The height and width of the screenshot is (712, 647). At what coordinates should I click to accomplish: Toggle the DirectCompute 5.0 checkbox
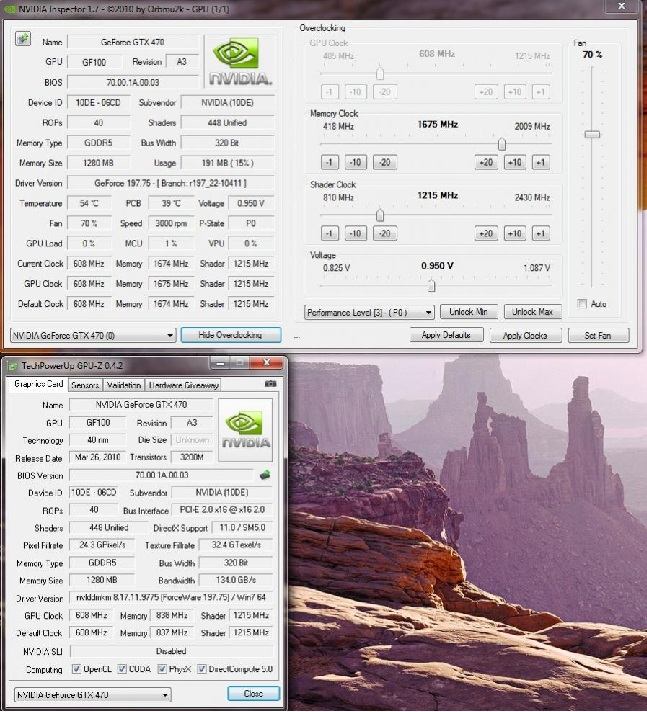[x=202, y=669]
